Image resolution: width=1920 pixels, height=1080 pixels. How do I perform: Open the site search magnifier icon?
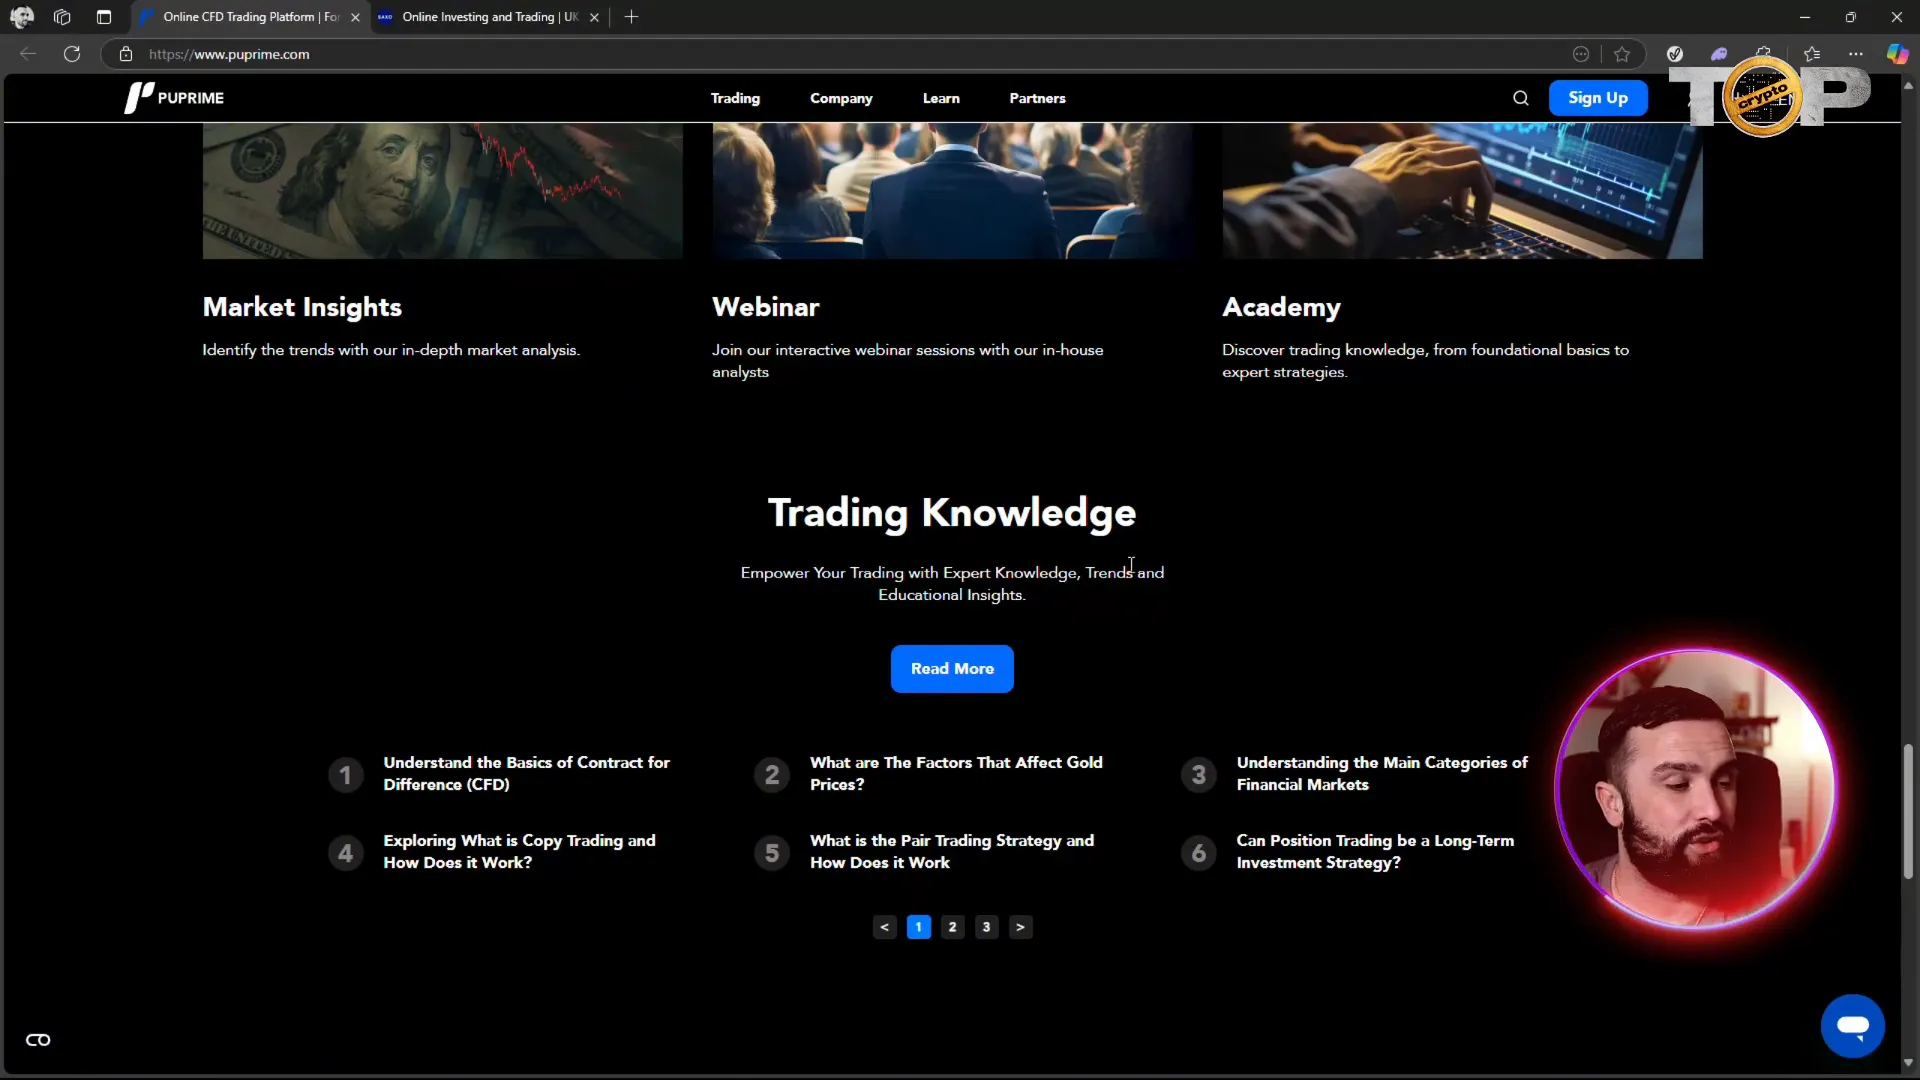(x=1520, y=98)
